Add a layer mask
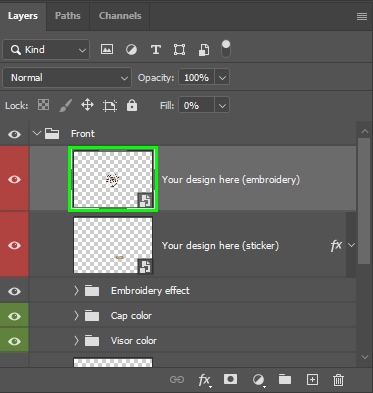The image size is (373, 393). [230, 379]
